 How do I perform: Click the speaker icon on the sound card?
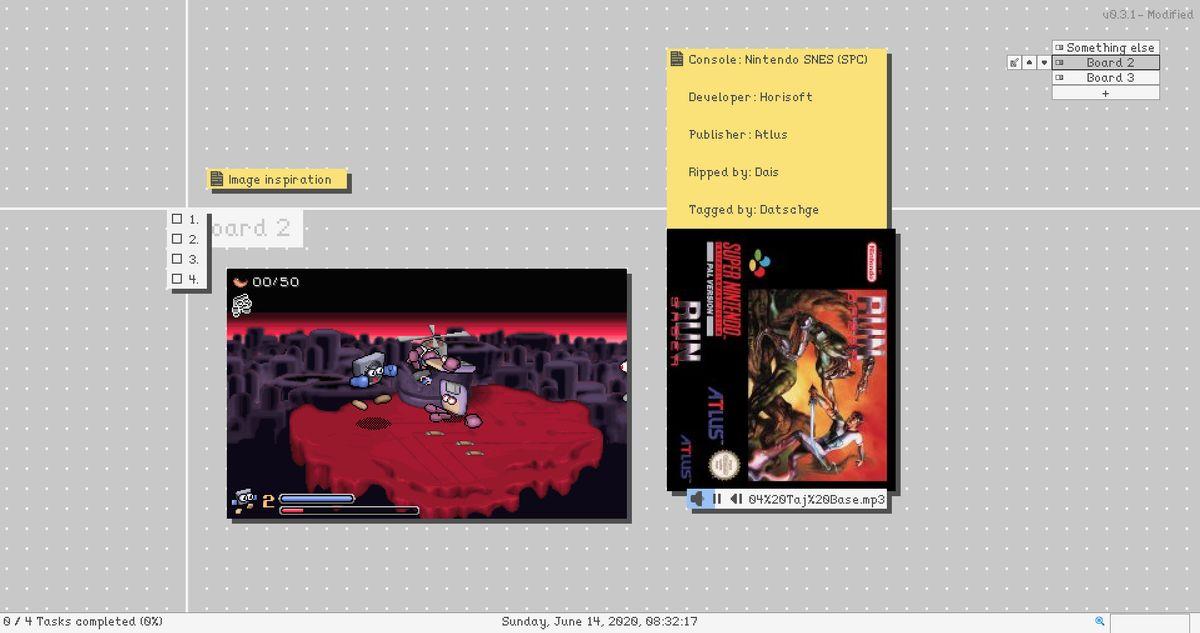698,499
